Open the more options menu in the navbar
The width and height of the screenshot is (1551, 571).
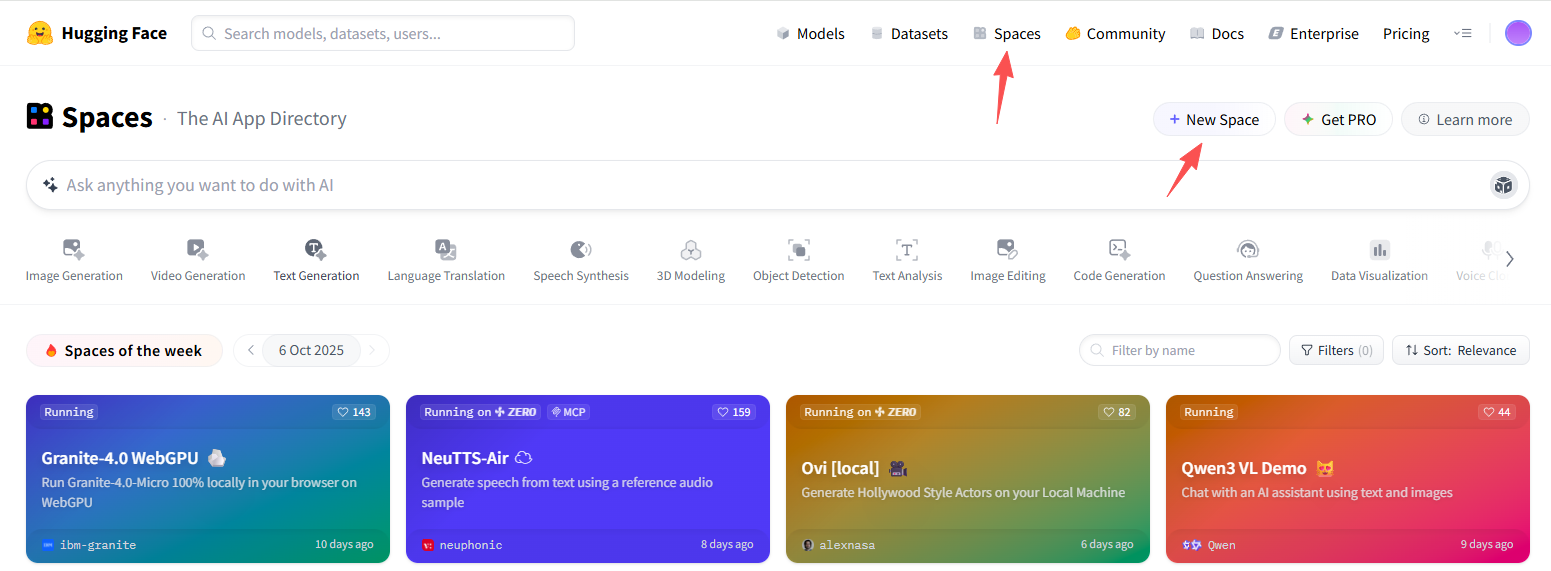point(1462,33)
